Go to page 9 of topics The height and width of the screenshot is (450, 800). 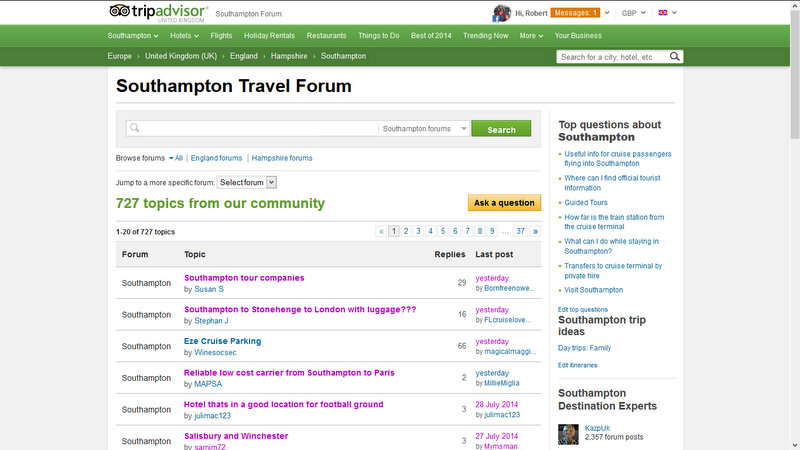click(x=492, y=231)
